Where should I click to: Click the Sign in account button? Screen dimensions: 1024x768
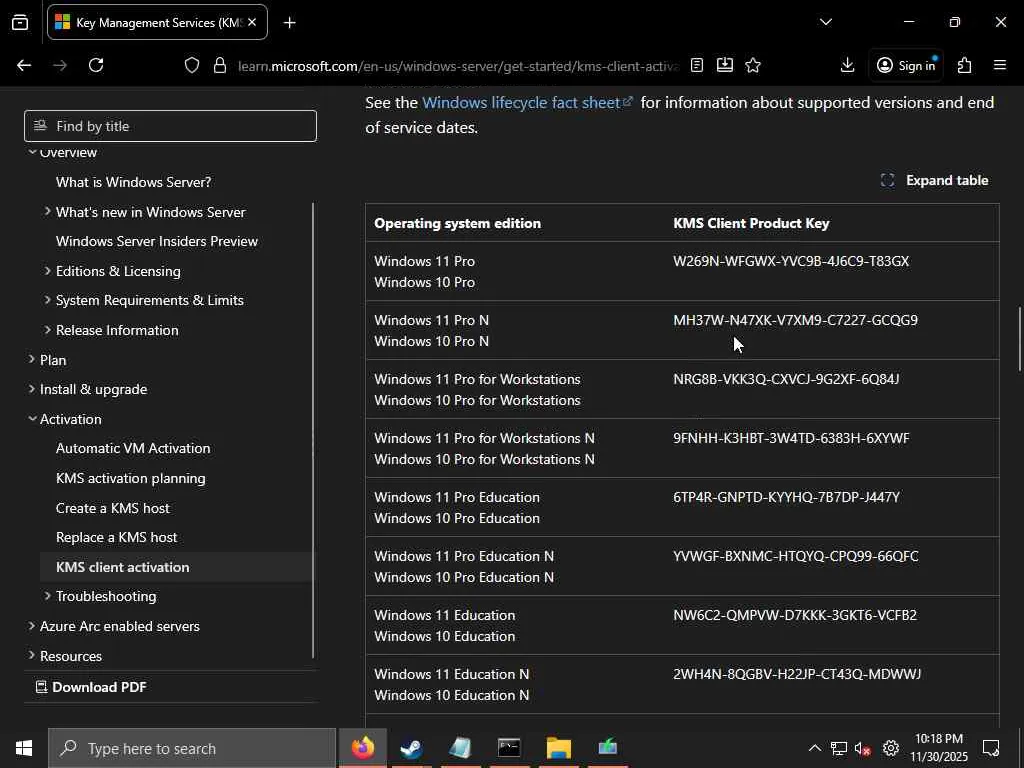pos(906,65)
